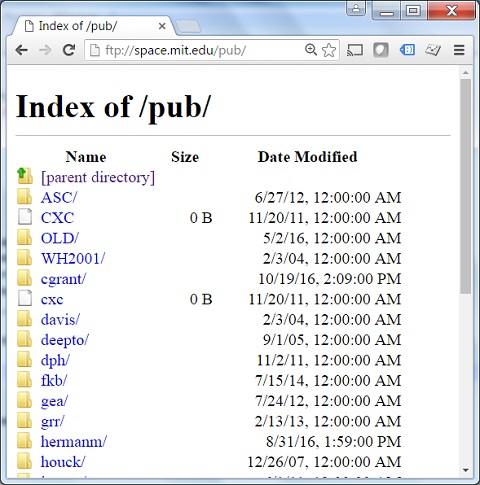Viewport: 480px width, 485px height.
Task: Open the houck/ folder link
Action: pos(63,462)
